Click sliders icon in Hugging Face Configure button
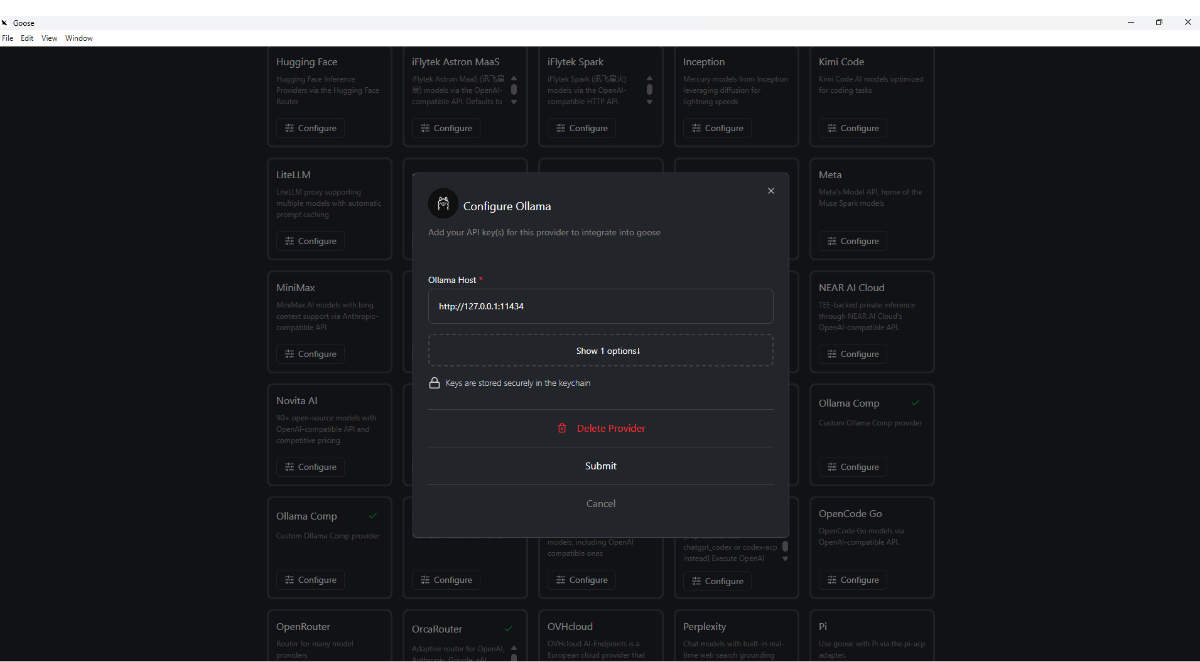Screen dimensions: 1200x662 pyautogui.click(x=290, y=128)
